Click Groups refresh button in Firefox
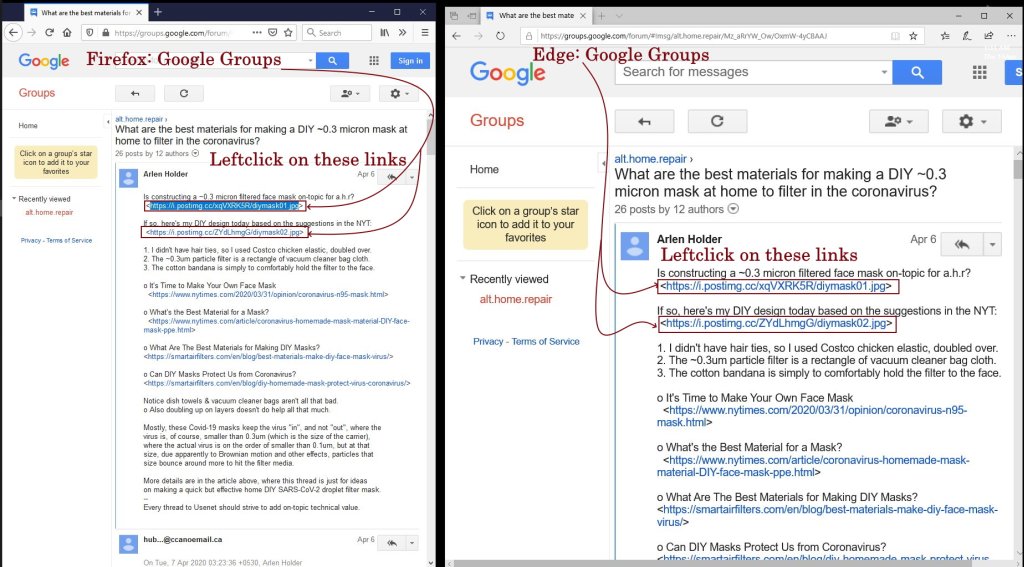1024x567 pixels. (184, 93)
